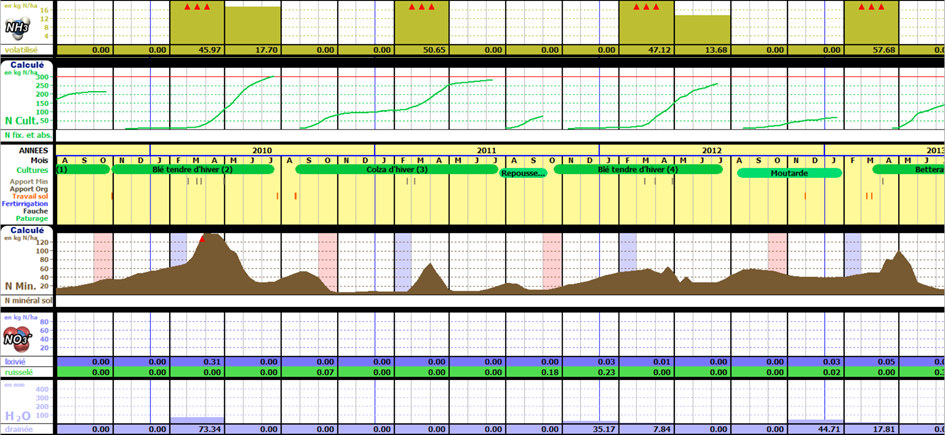Click the drained value 7.84
Image resolution: width=945 pixels, height=435 pixels.
point(662,429)
